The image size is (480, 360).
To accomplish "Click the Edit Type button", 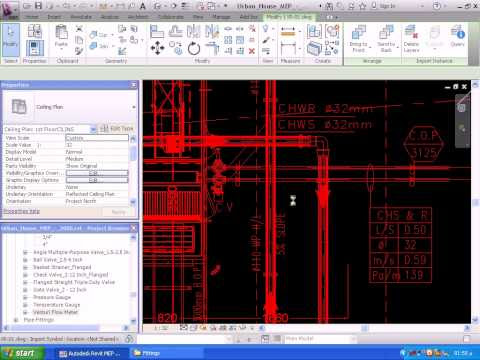I will (x=117, y=129).
